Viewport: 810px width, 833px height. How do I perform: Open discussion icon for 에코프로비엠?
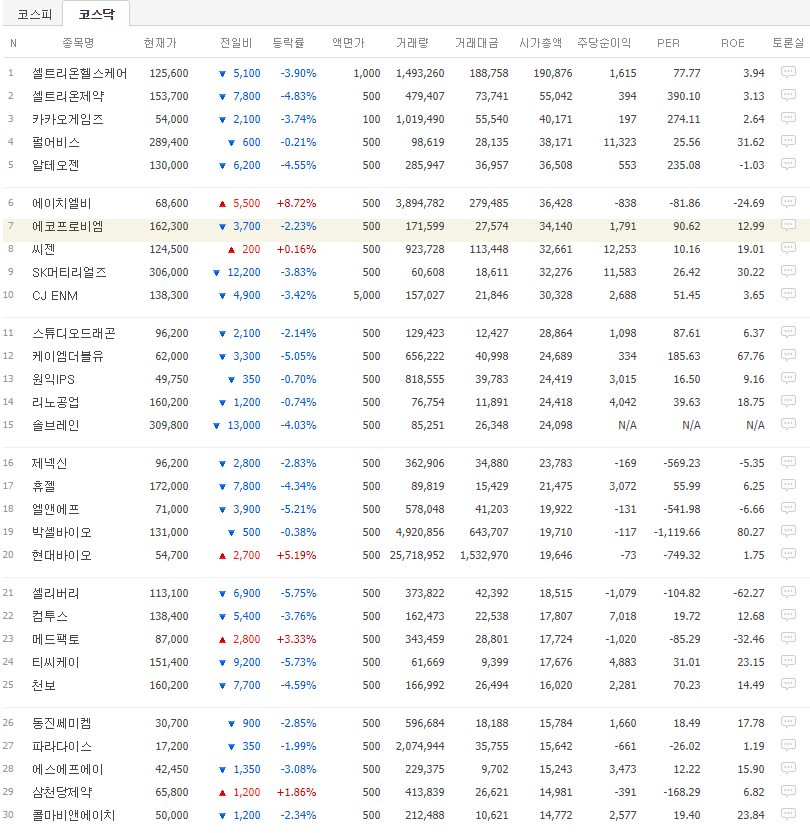tap(788, 225)
